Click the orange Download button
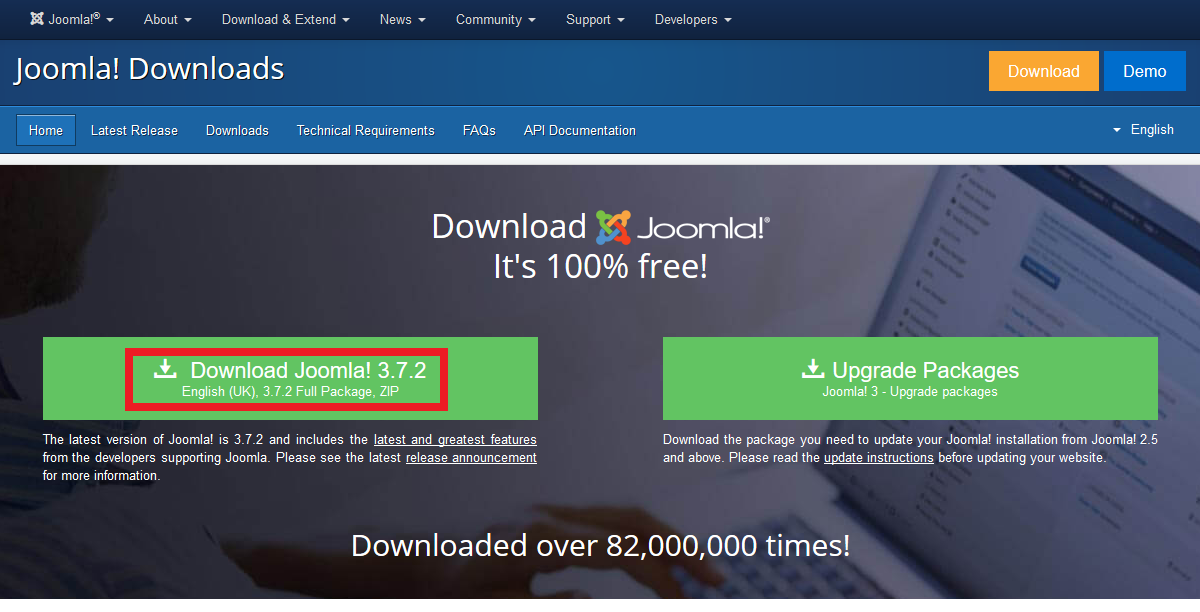 click(1044, 71)
